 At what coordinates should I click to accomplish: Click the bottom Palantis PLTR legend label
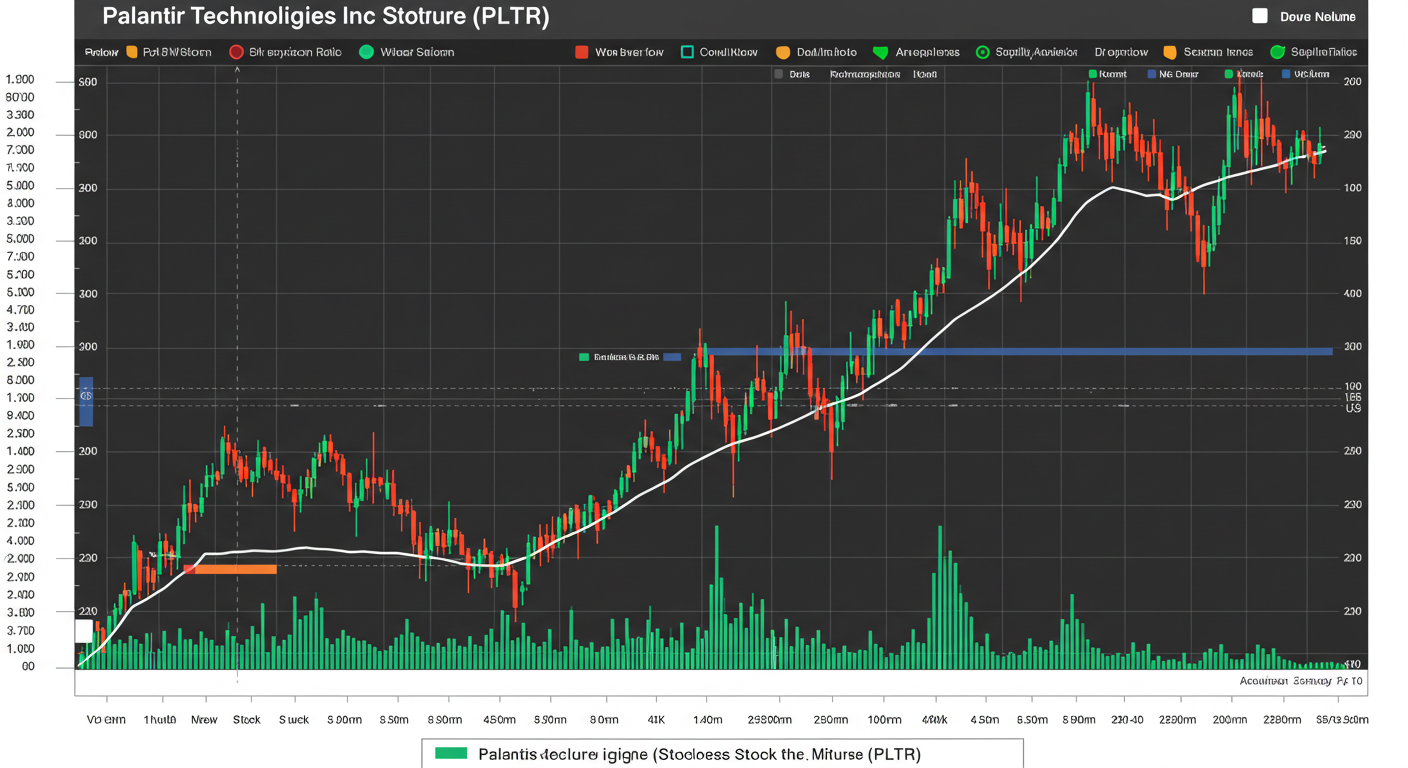click(700, 753)
